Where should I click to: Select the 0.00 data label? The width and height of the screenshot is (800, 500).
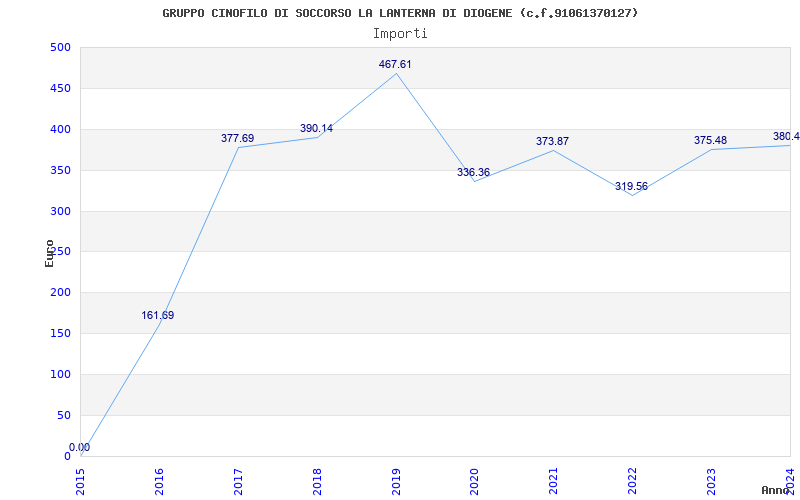coord(80,447)
